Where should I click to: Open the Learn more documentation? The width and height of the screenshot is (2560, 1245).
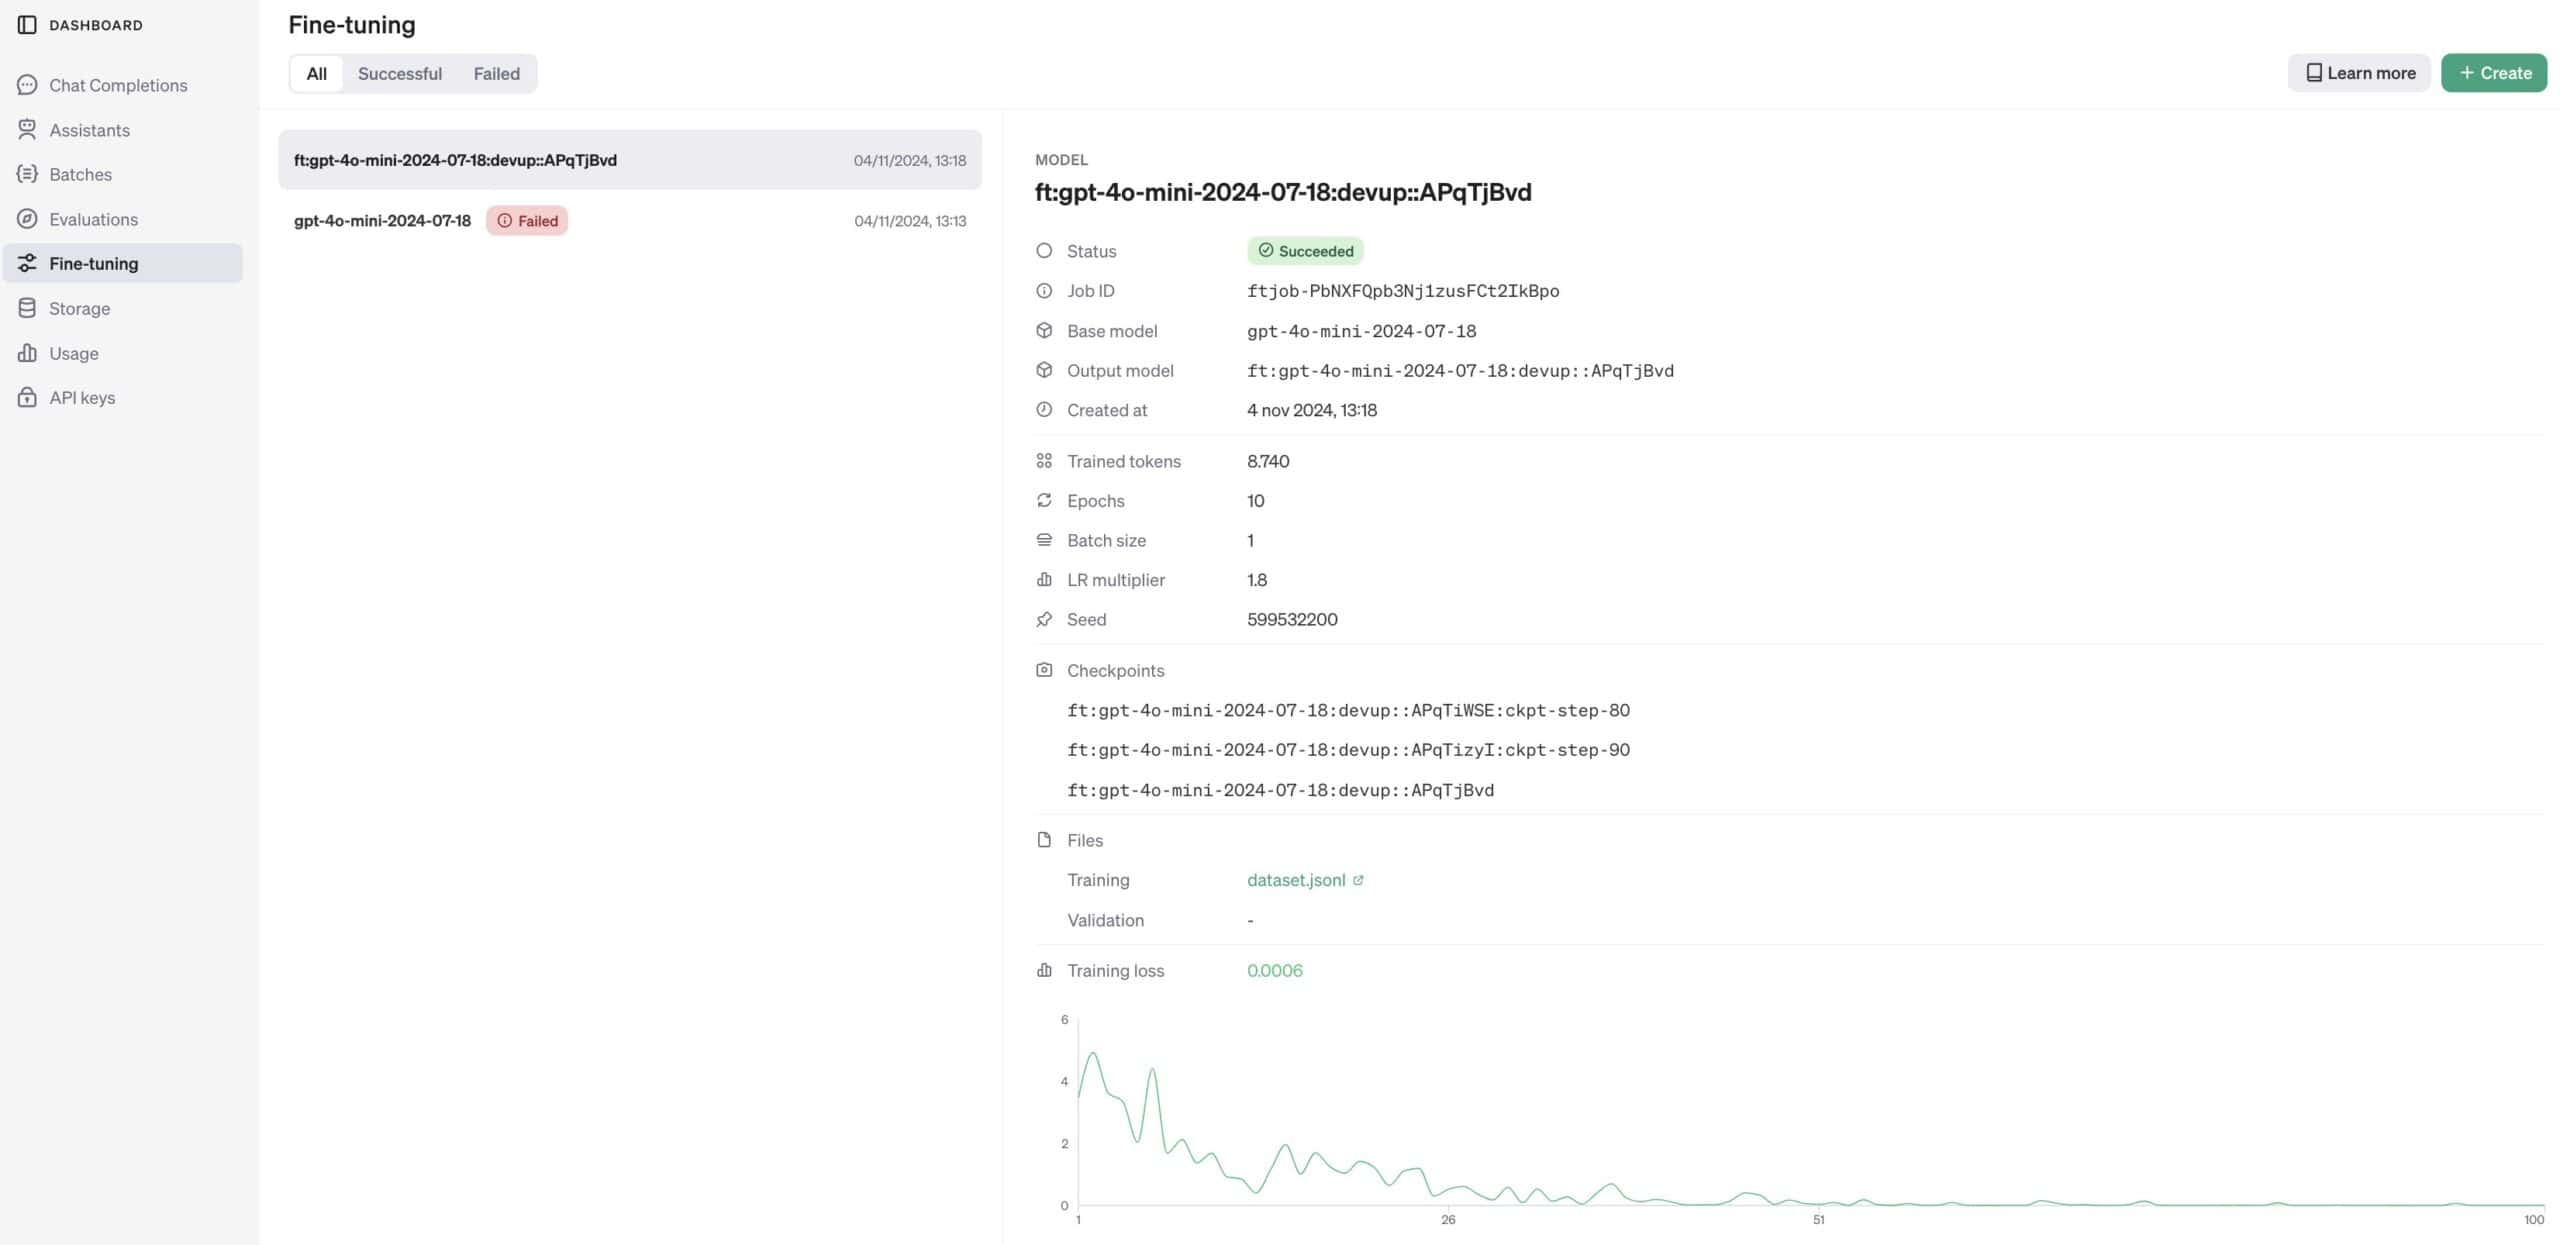point(2359,72)
